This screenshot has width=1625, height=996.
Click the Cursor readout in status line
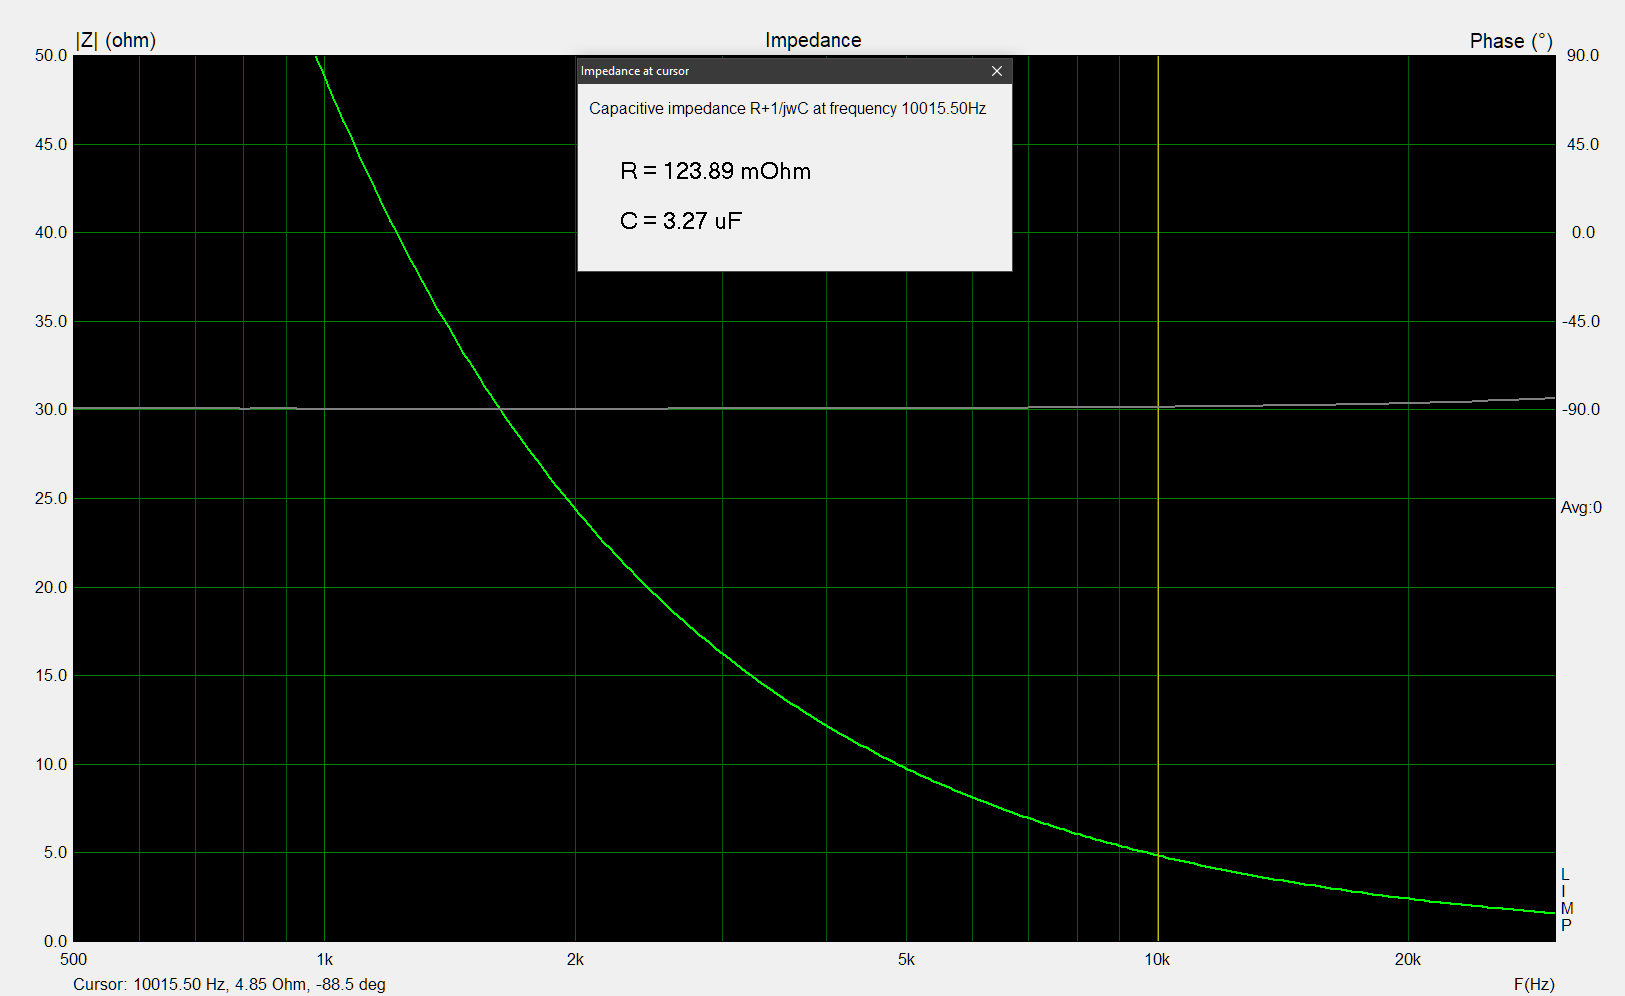(x=229, y=984)
